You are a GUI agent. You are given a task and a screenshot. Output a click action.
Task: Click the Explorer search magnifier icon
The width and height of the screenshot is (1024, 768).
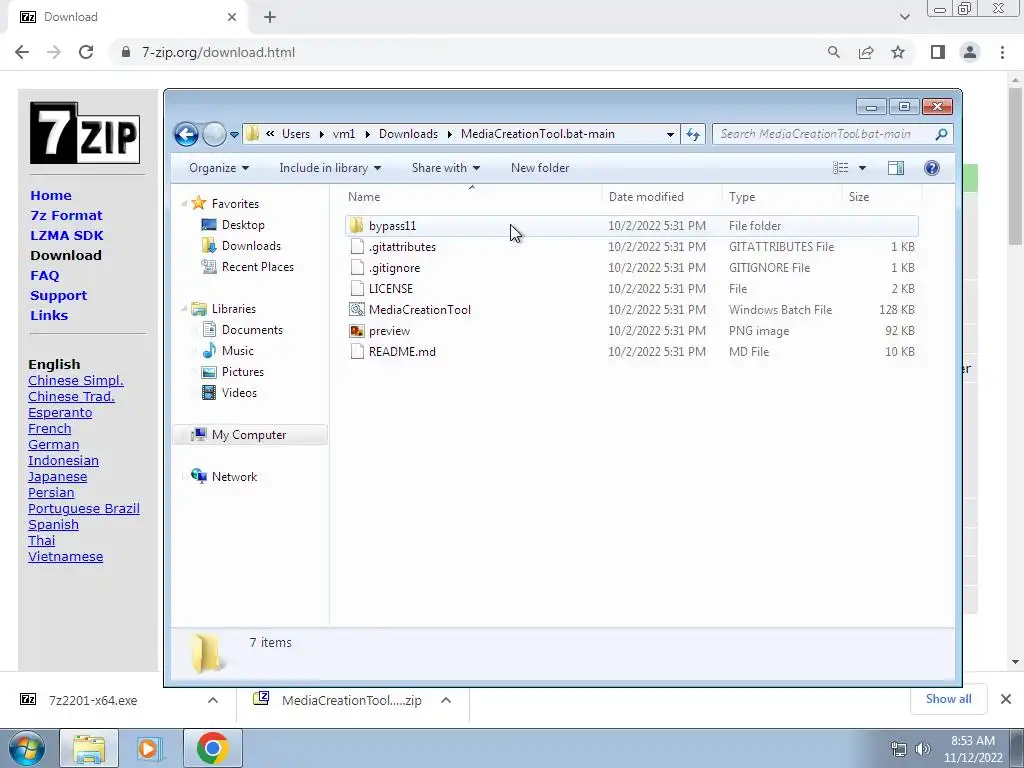[x=941, y=135]
